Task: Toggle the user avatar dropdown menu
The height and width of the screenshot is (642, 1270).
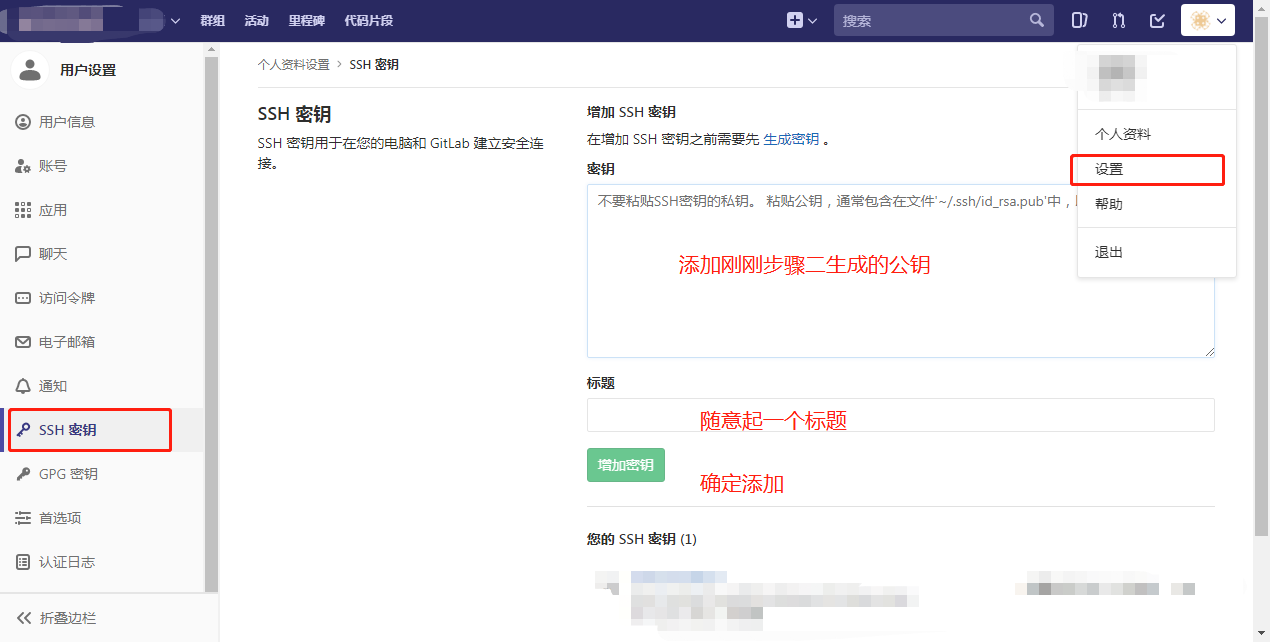Action: 1208,20
